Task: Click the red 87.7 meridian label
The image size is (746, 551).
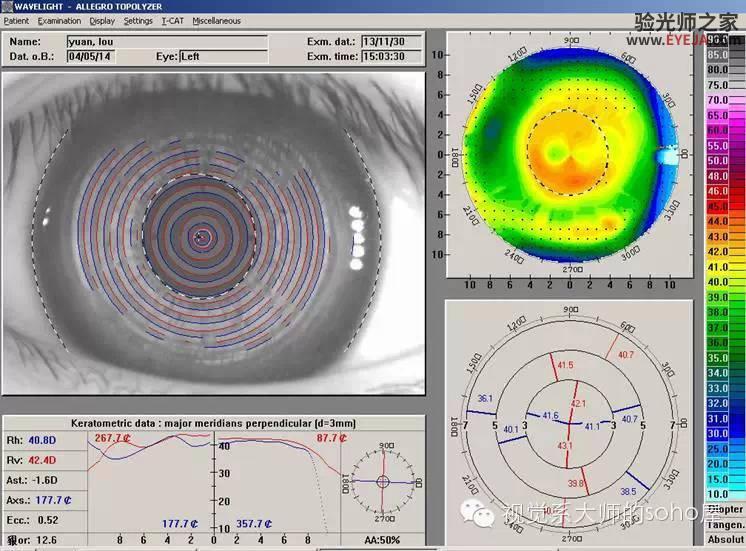Action: tap(332, 438)
